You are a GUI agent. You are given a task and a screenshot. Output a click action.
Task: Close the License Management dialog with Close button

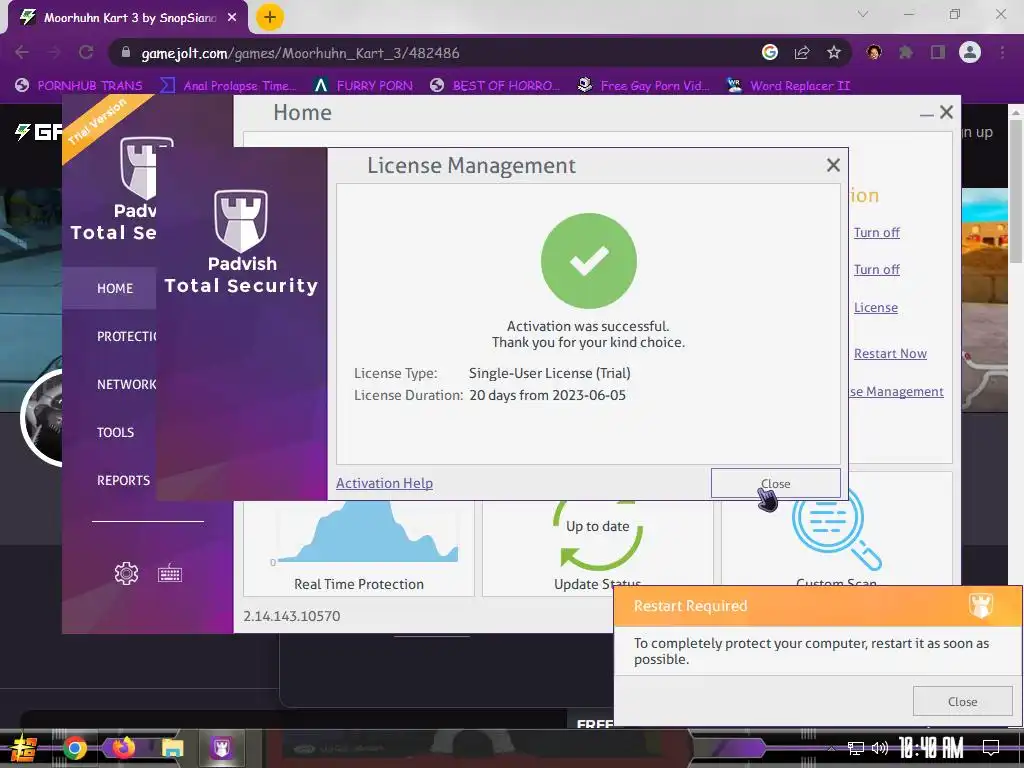(775, 483)
